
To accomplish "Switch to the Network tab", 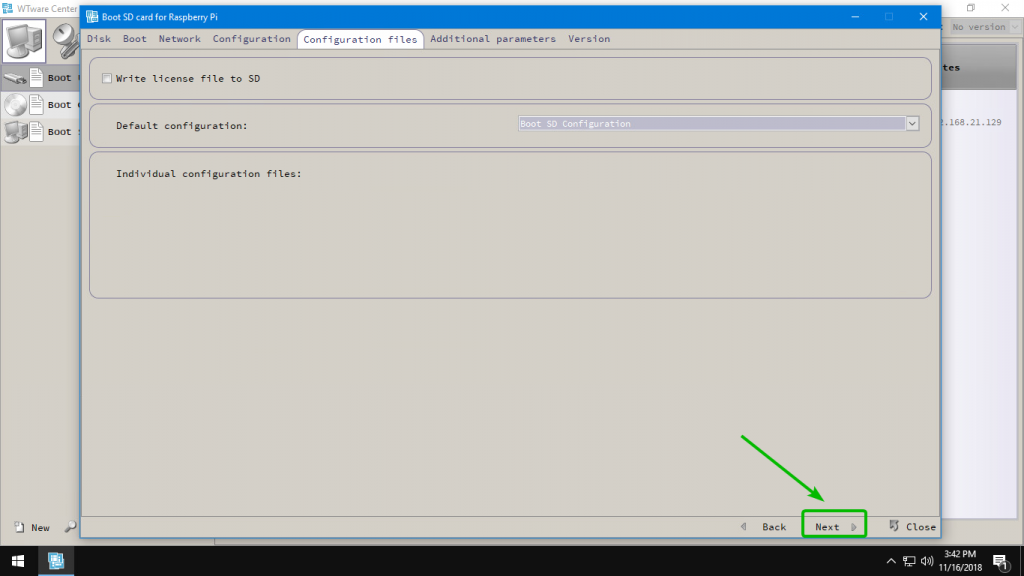I will coord(179,39).
